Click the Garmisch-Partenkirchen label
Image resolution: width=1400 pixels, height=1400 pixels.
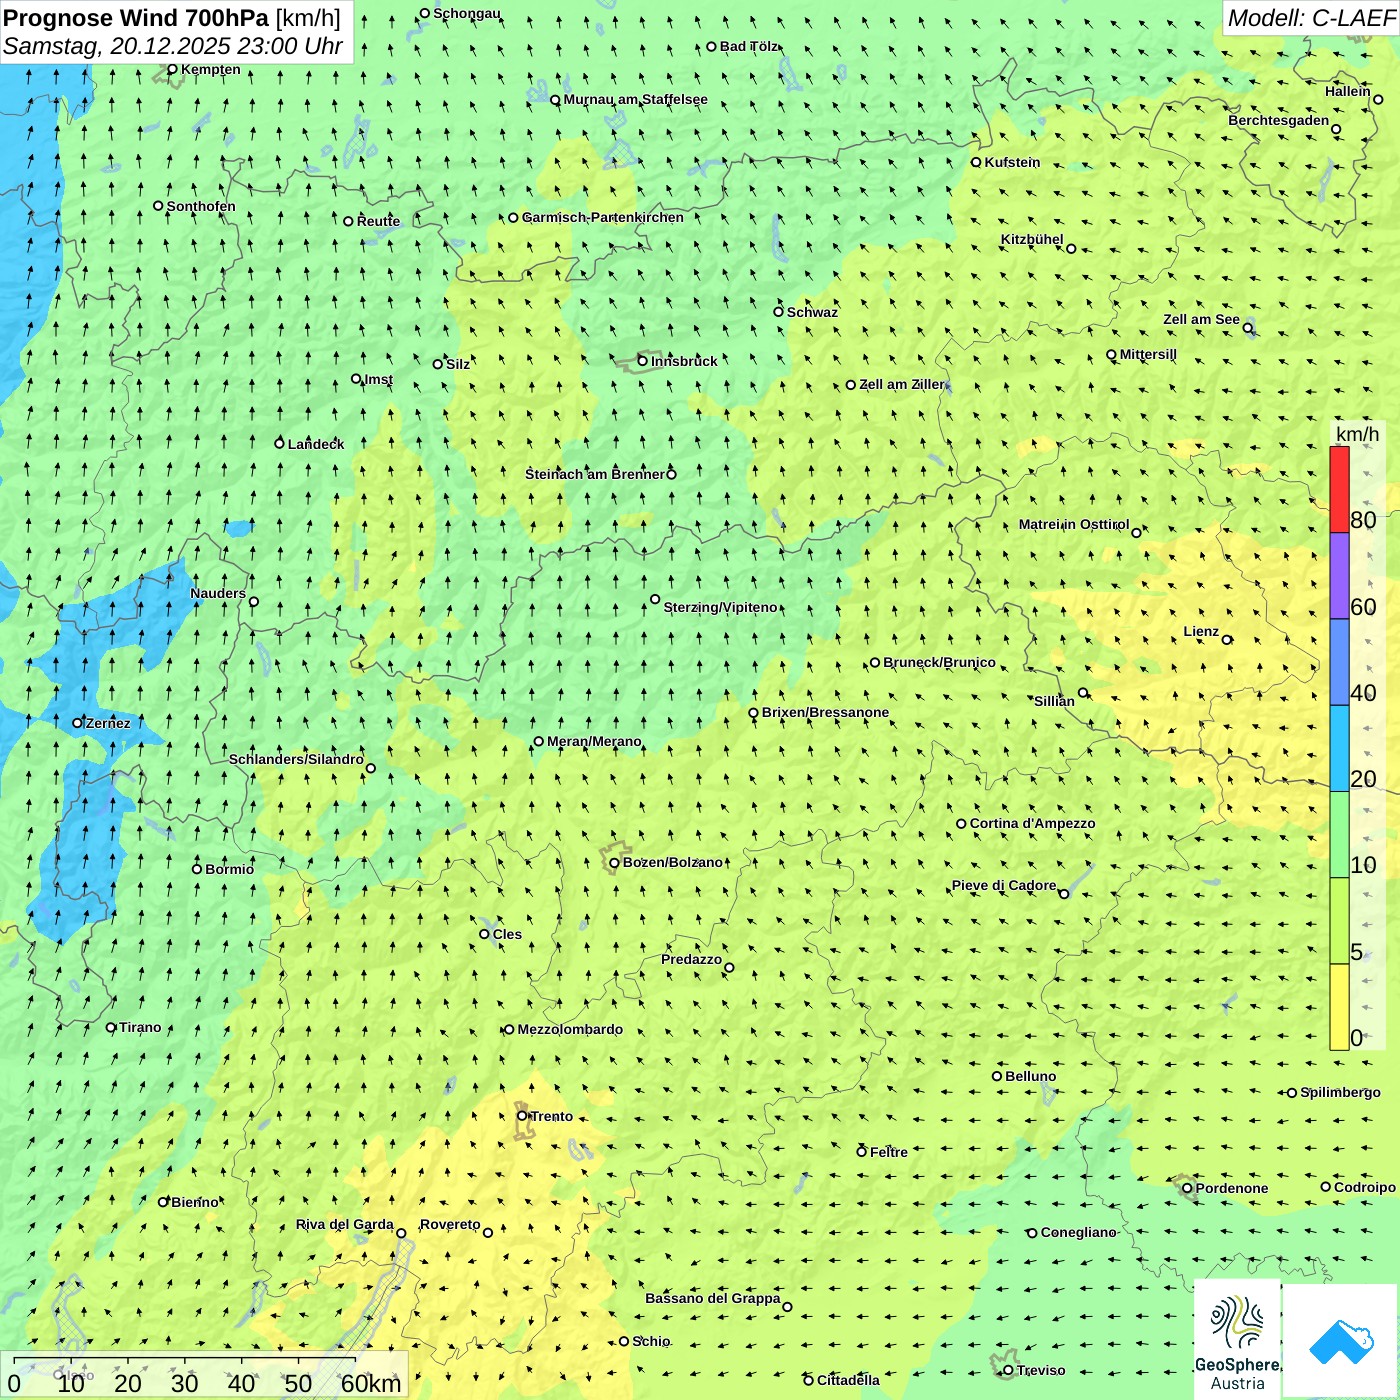[603, 217]
